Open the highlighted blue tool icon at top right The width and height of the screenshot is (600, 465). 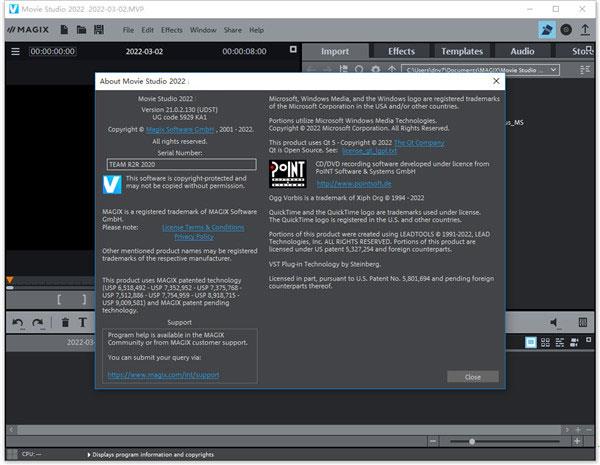(547, 29)
